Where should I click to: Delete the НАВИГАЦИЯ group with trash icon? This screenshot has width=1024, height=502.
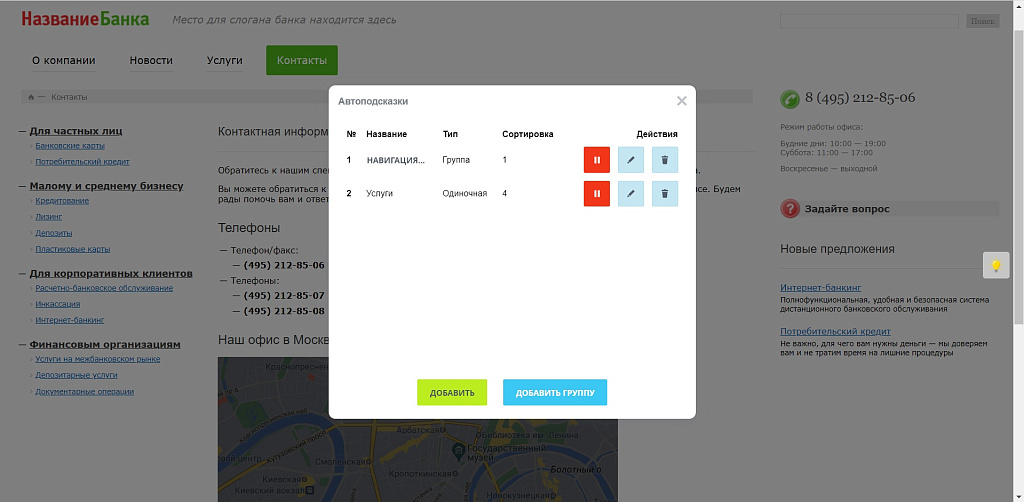pyautogui.click(x=664, y=160)
